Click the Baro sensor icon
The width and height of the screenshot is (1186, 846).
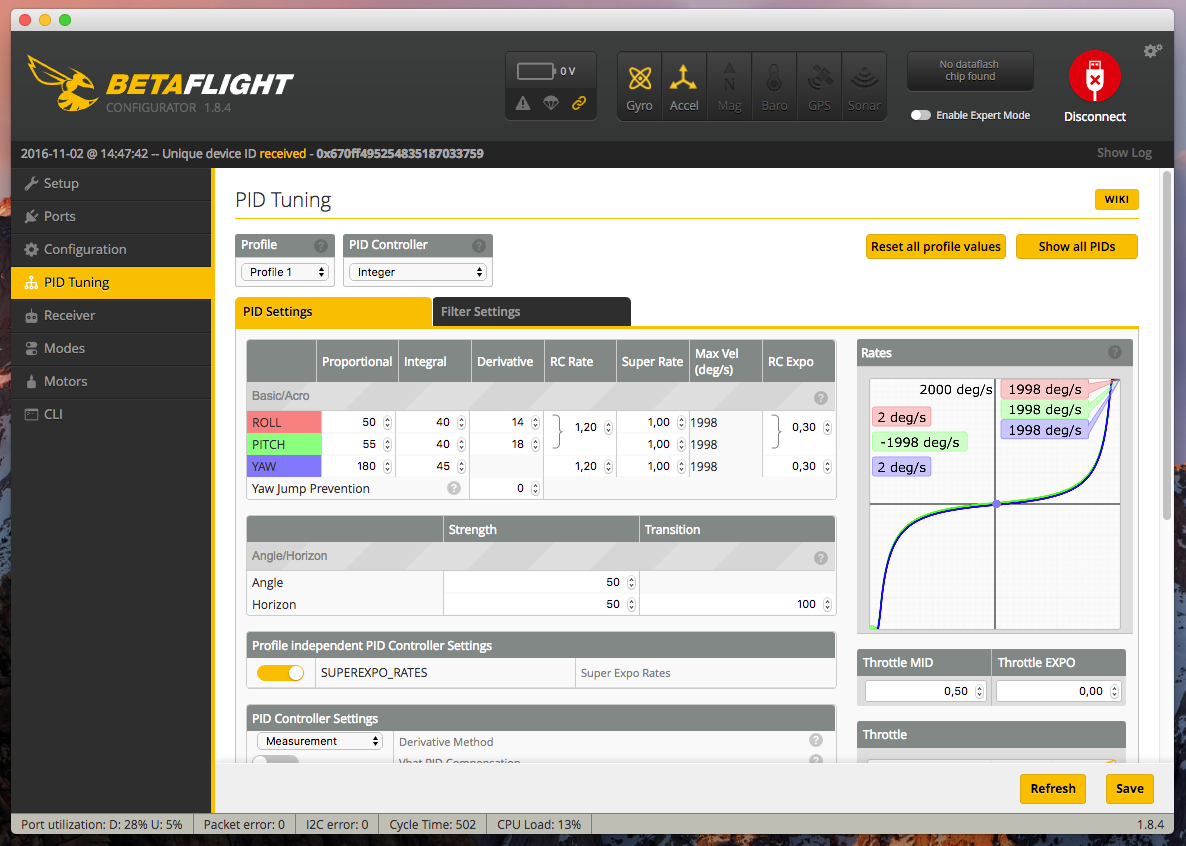(774, 86)
